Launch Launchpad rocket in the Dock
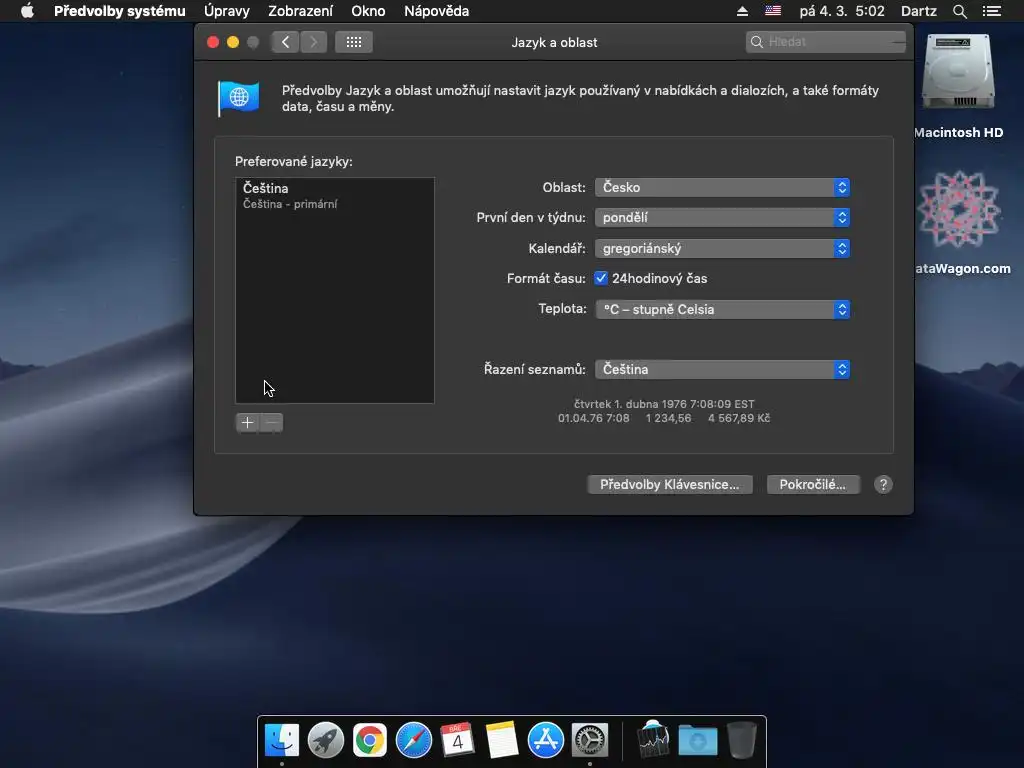The width and height of the screenshot is (1024, 768). pos(326,741)
